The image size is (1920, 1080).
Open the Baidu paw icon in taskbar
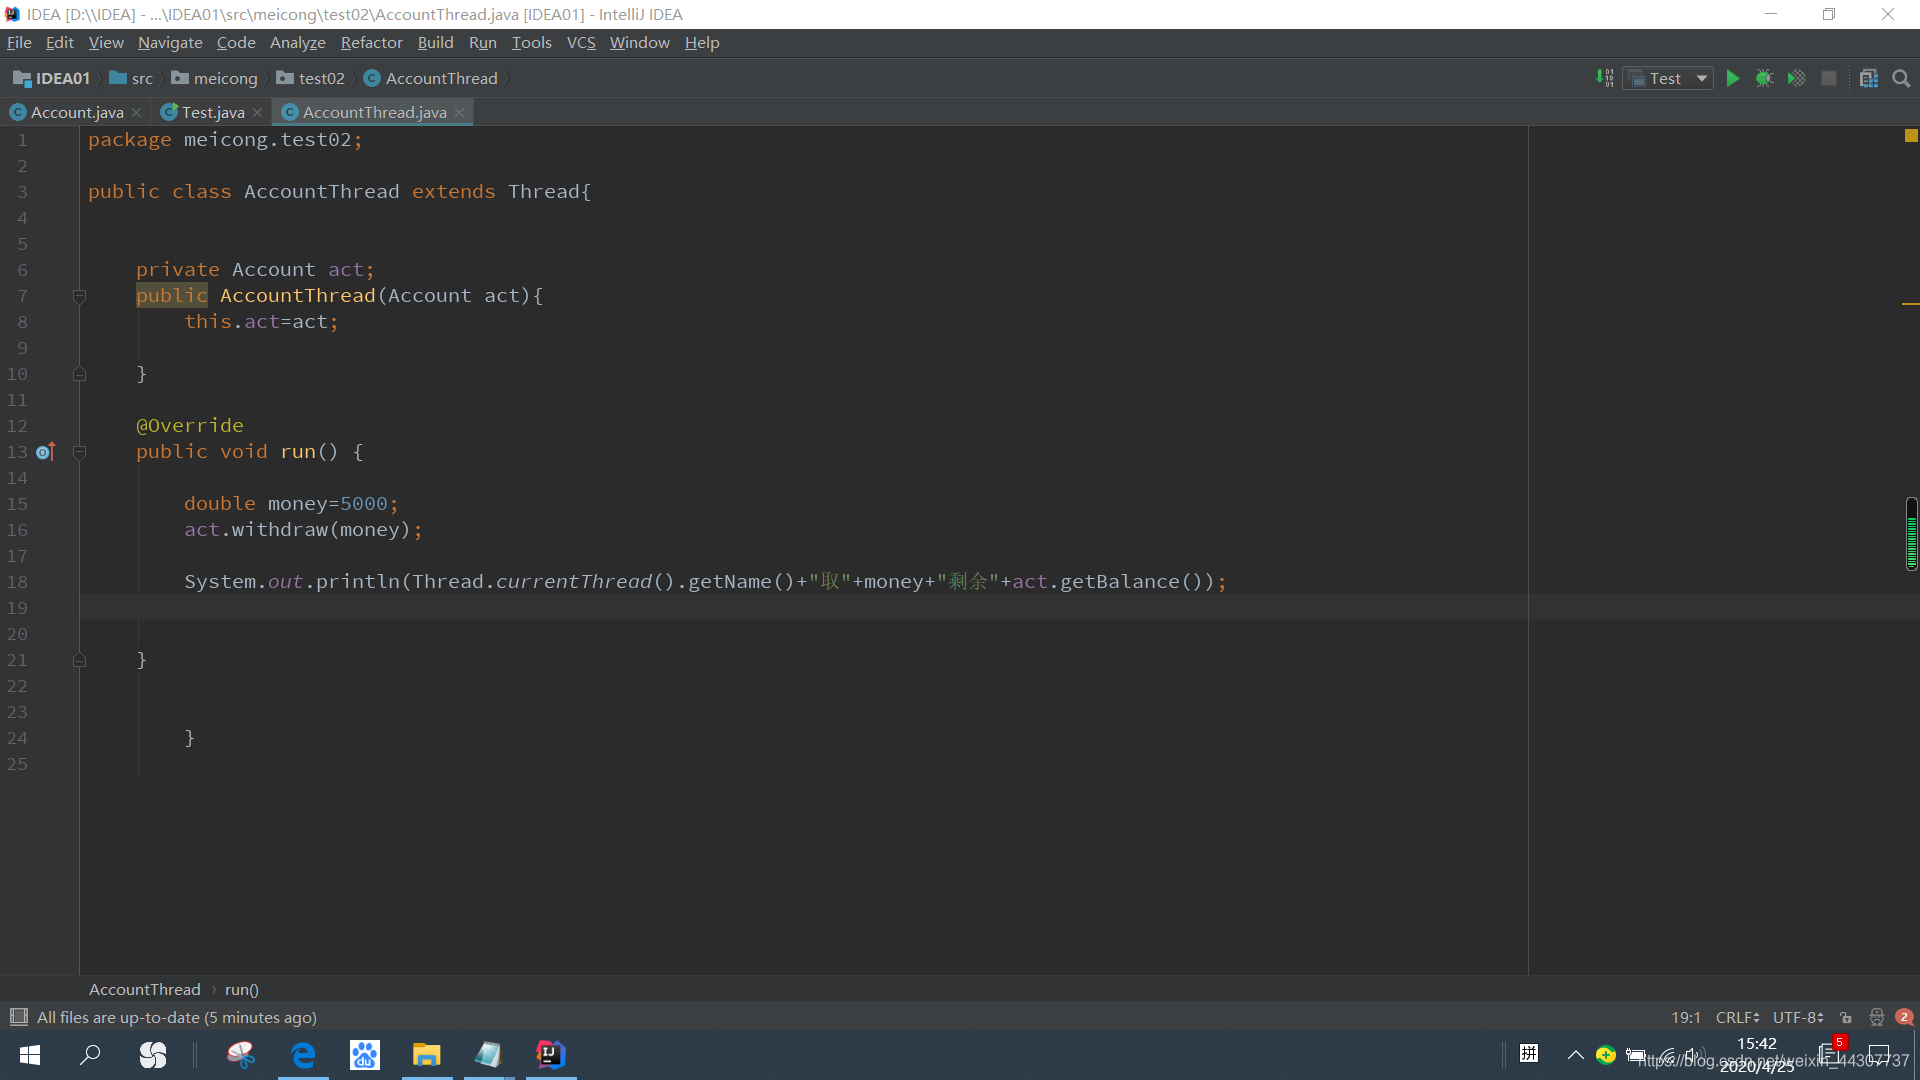tap(365, 1055)
